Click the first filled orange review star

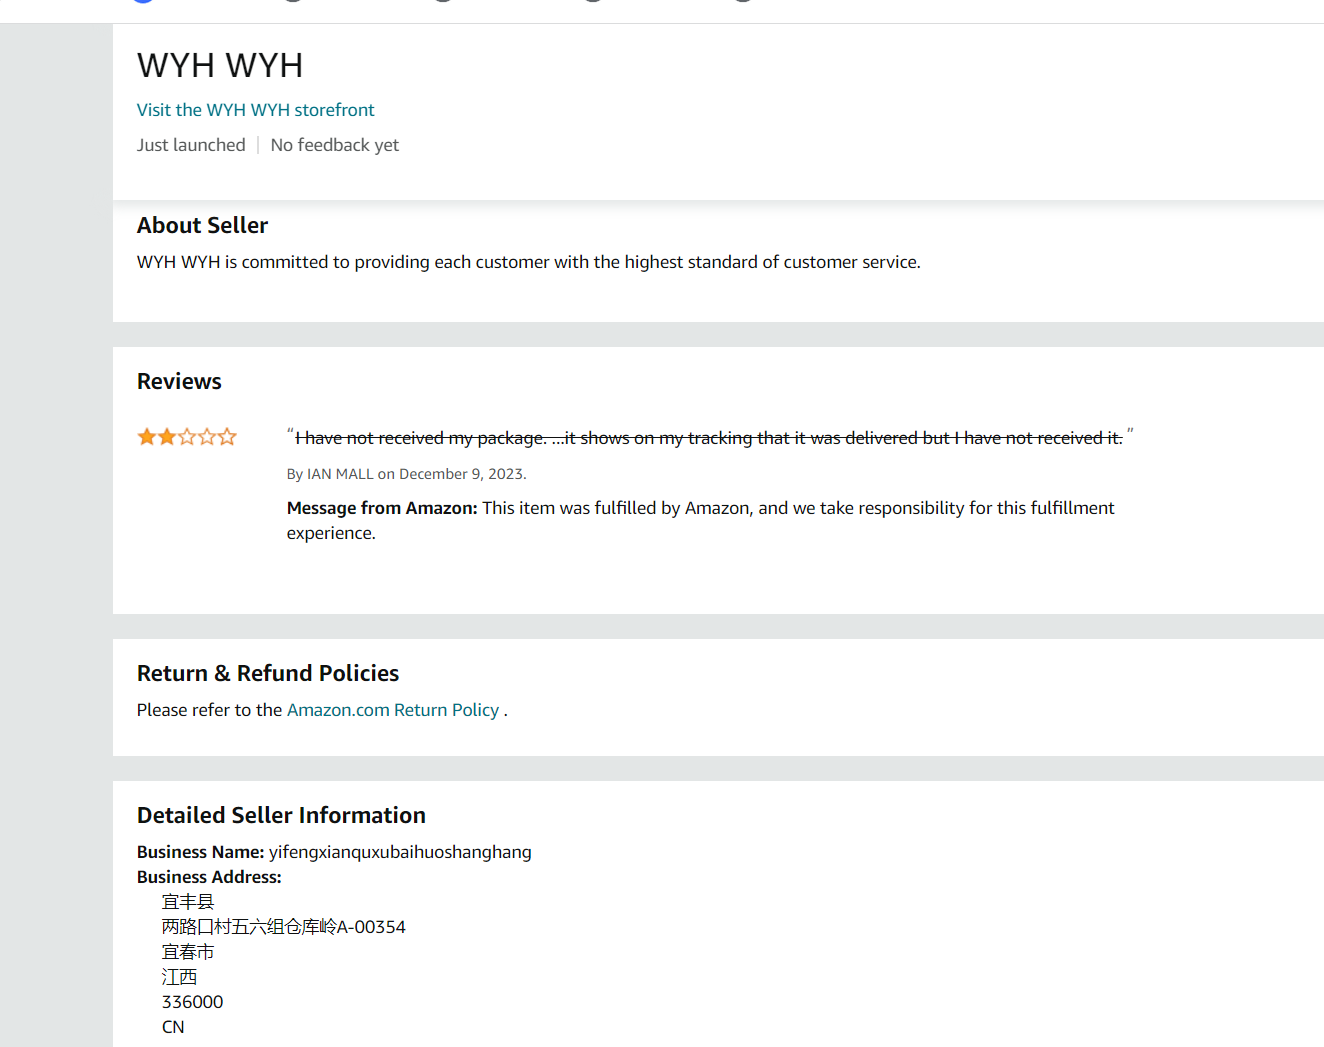point(147,437)
